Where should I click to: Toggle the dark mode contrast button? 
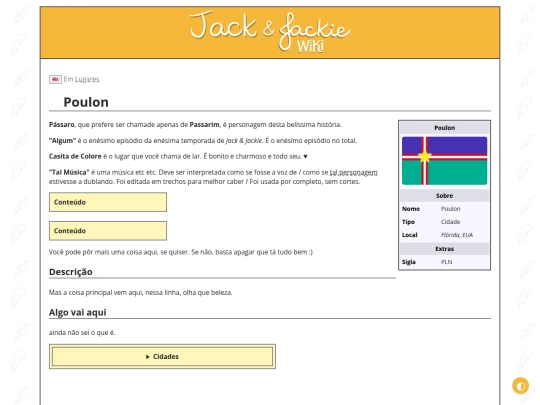(520, 385)
